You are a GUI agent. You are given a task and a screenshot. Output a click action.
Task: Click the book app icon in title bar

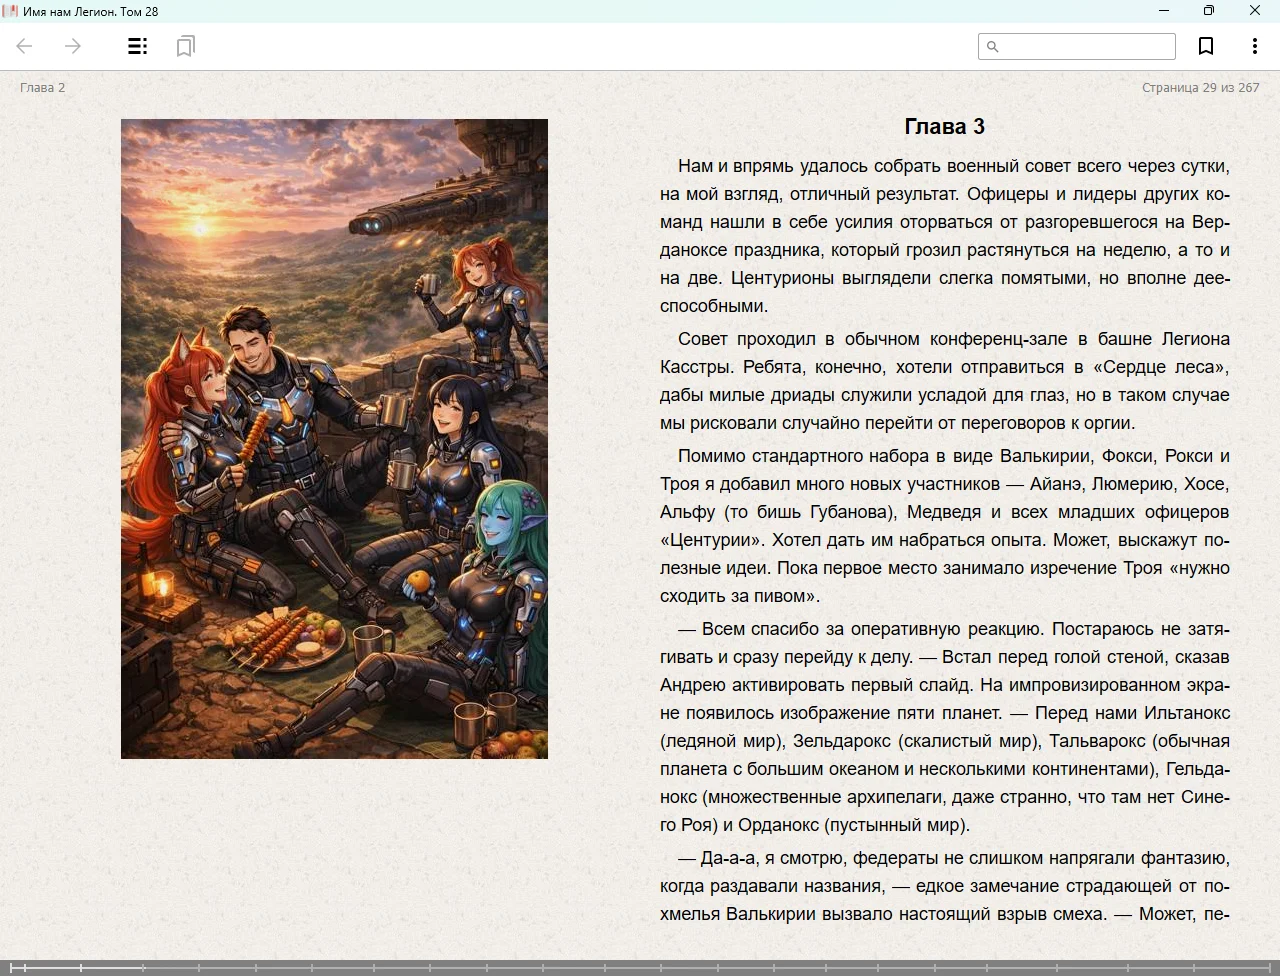pyautogui.click(x=10, y=11)
